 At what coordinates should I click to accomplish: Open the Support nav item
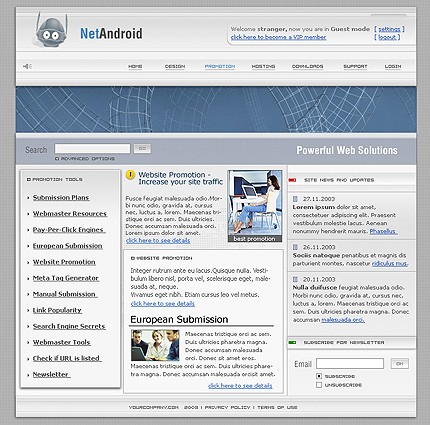pos(355,66)
